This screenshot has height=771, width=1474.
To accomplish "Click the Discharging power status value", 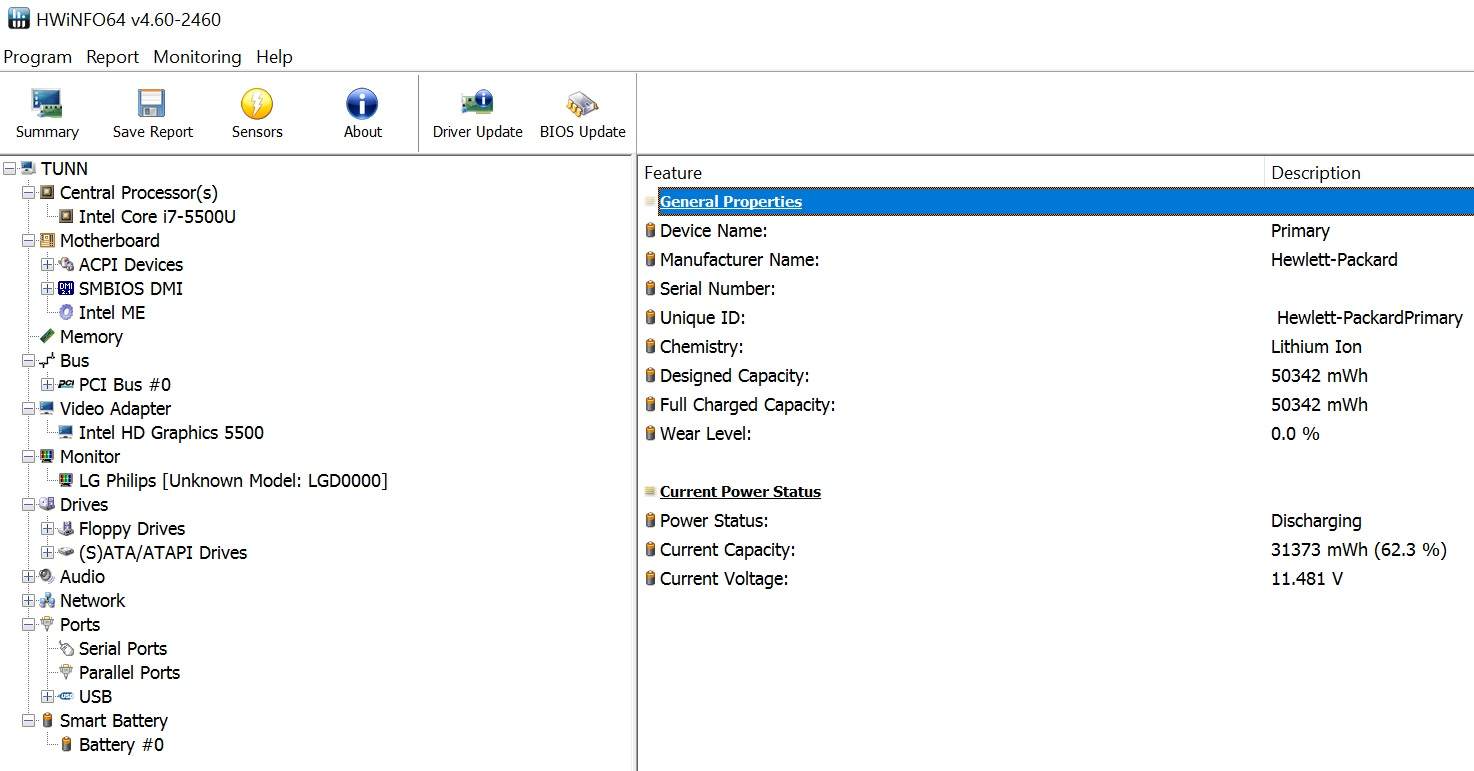I will click(1316, 520).
